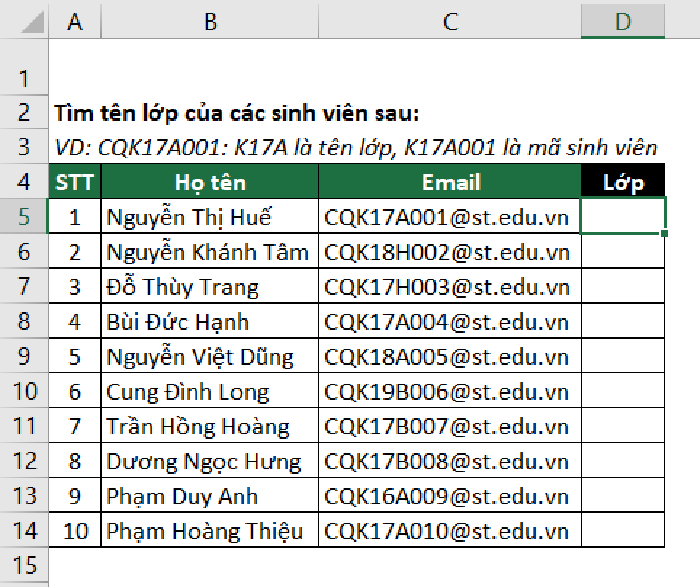Select row 12 header
This screenshot has height=587, width=700.
[24, 460]
